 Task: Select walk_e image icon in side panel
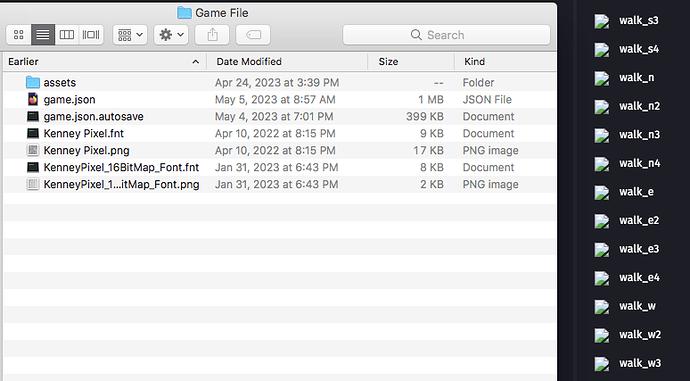(602, 193)
